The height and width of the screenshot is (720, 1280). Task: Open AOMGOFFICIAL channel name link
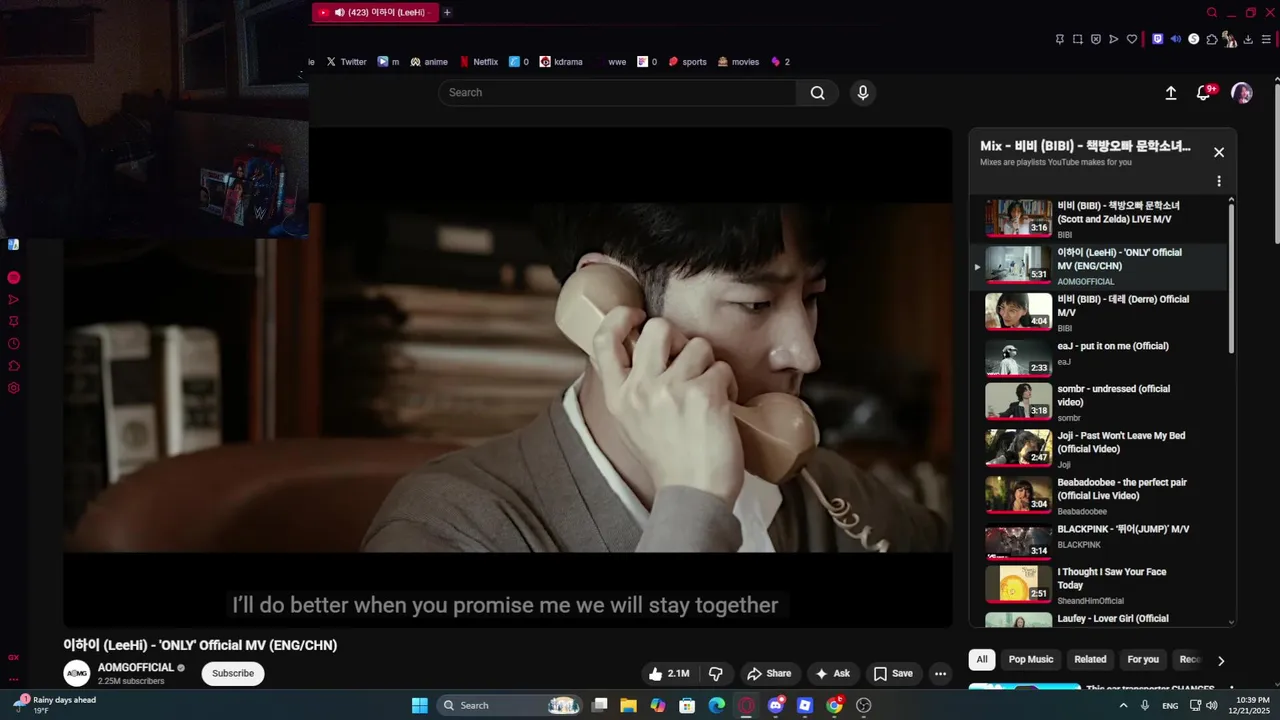tap(136, 667)
